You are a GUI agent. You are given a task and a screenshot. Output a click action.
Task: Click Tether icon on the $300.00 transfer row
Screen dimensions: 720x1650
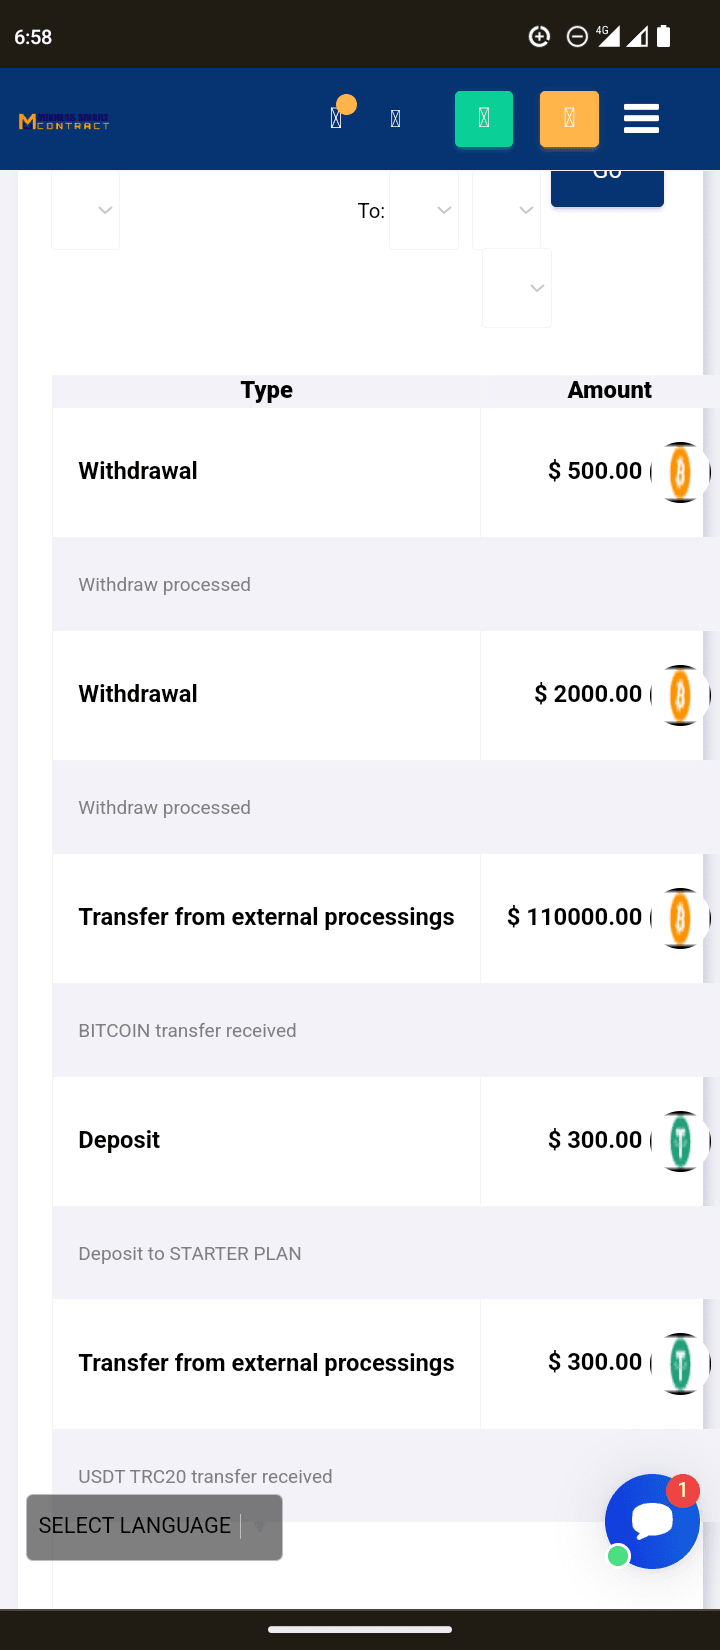(680, 1364)
